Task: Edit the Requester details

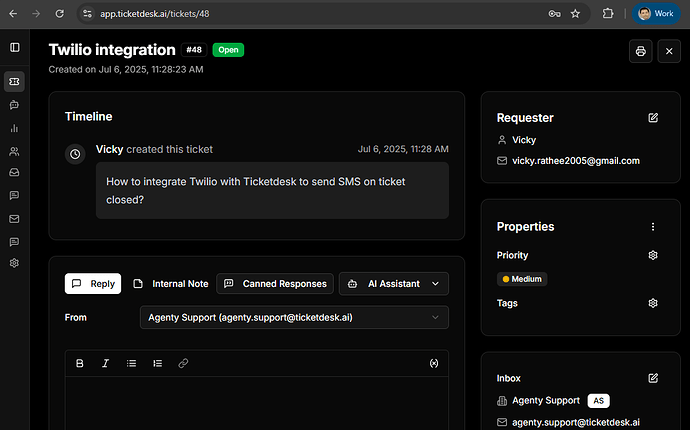Action: pos(653,118)
